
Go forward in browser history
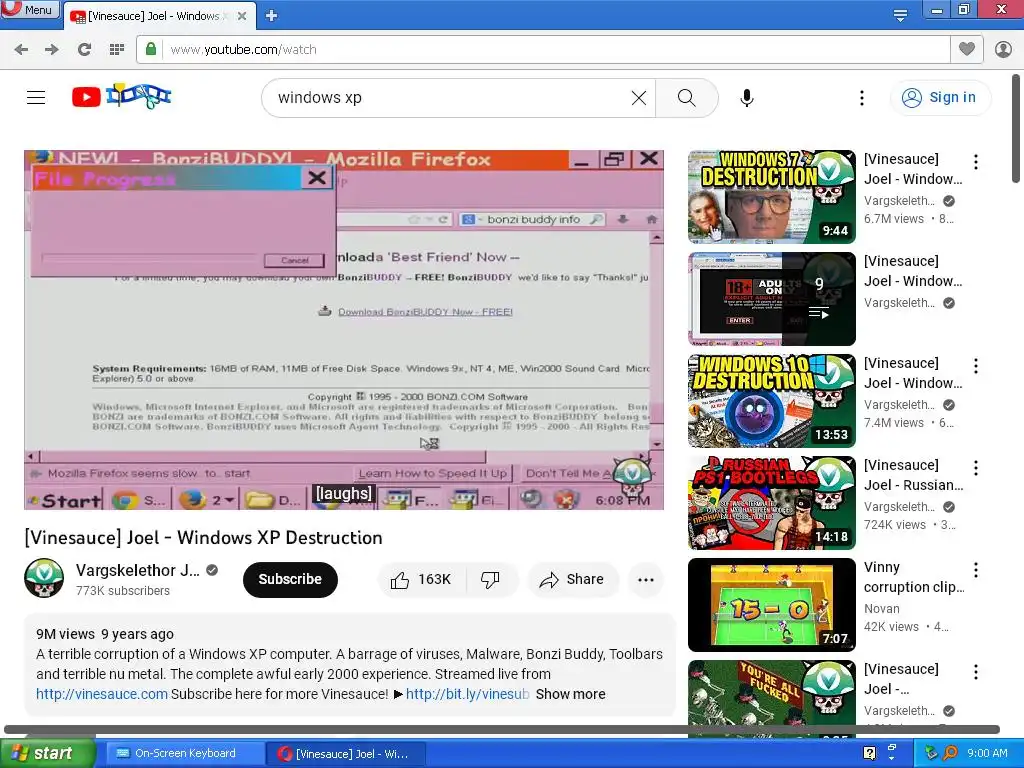52,50
